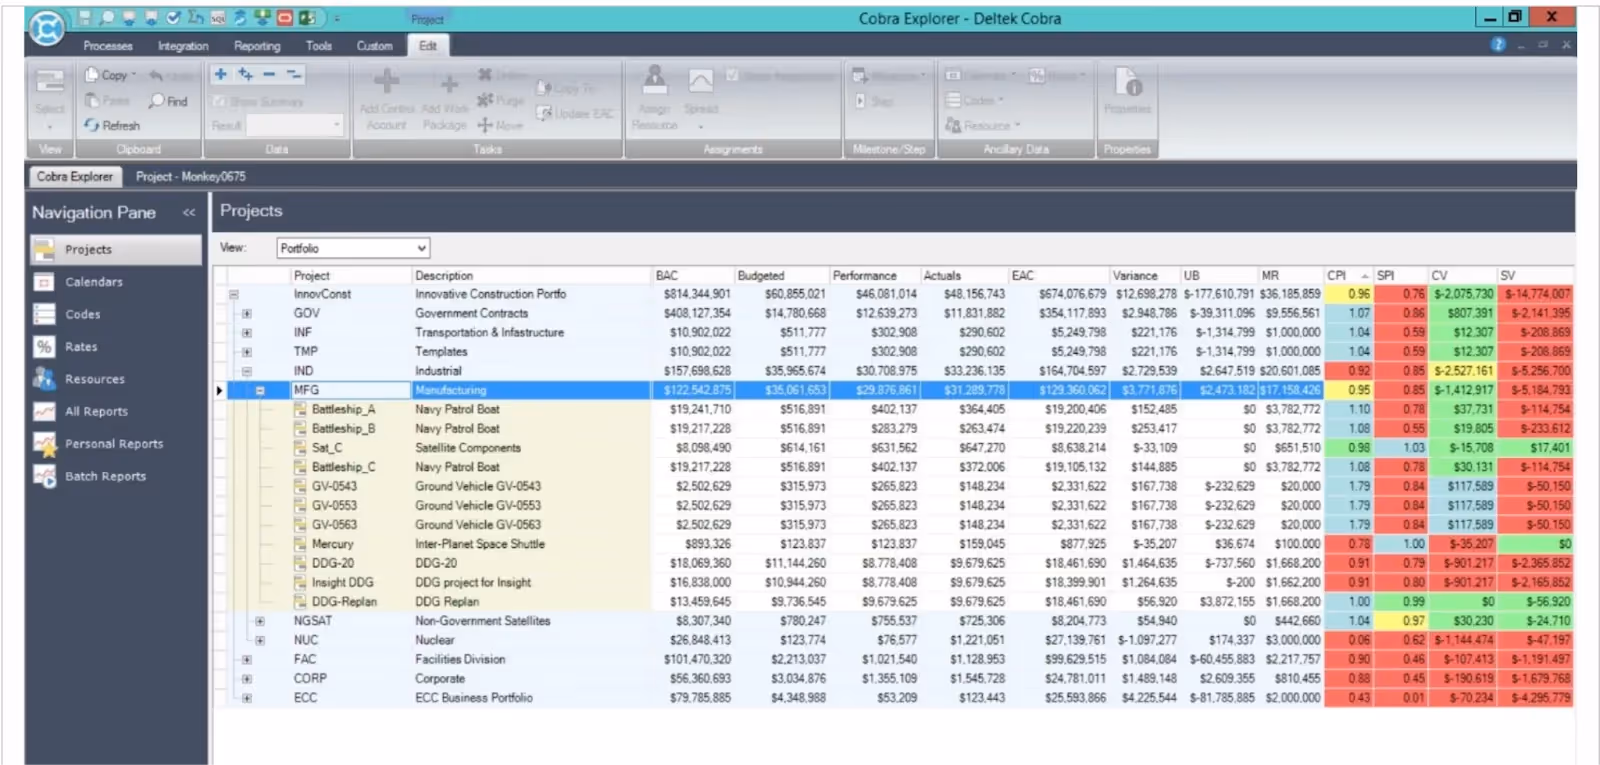The image size is (1600, 765).
Task: Click the Add plus icon in Data group
Action: 220,74
